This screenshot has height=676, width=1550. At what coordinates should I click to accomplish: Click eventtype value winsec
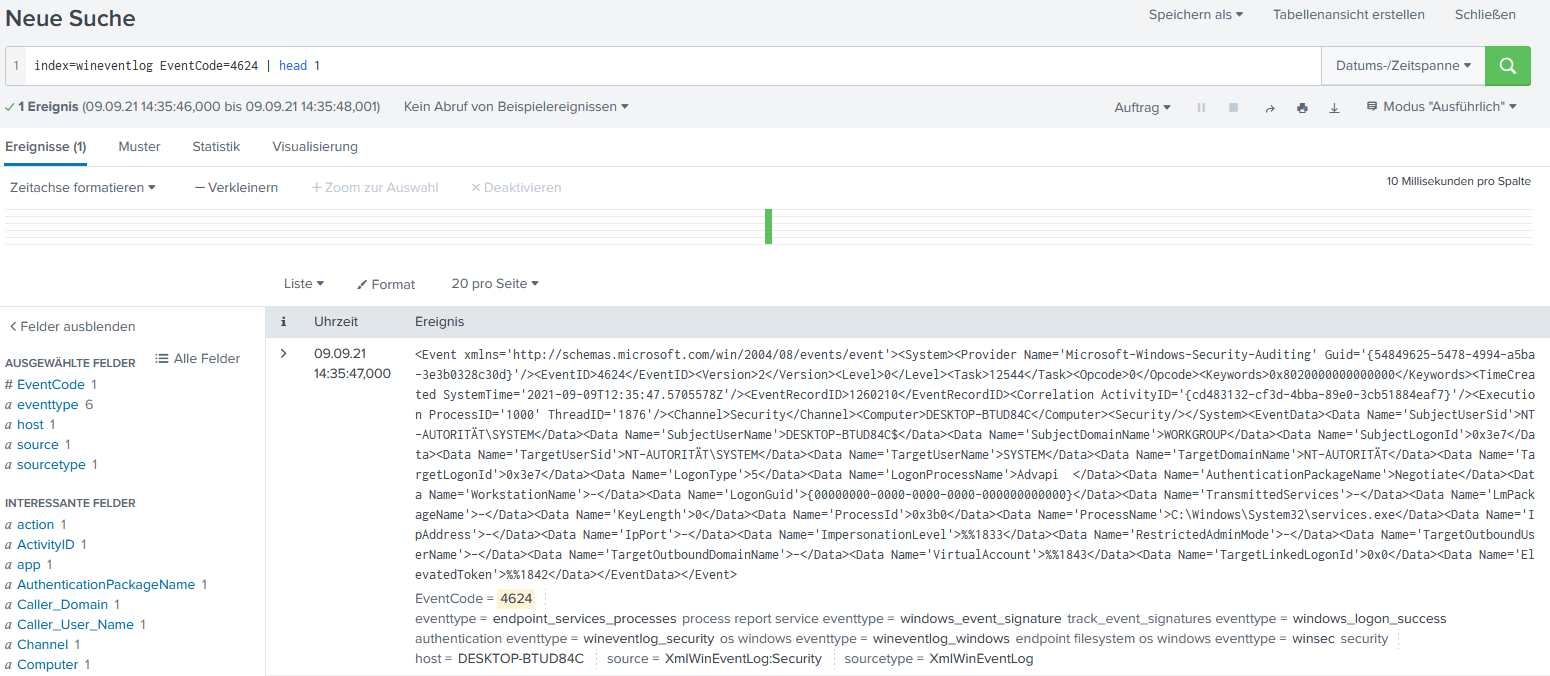pos(1314,638)
